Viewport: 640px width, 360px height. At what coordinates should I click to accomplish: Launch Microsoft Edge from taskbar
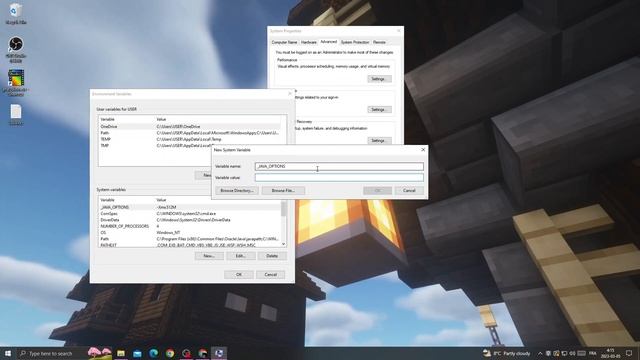pos(153,353)
